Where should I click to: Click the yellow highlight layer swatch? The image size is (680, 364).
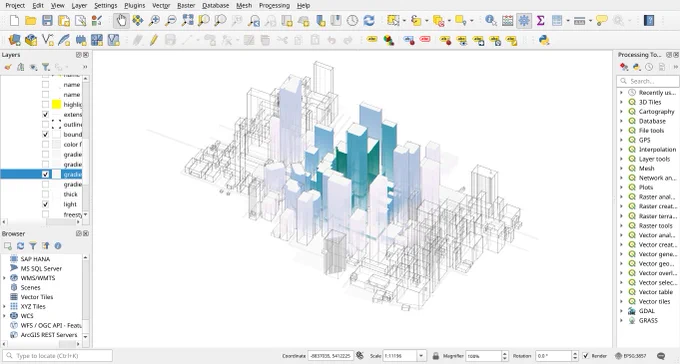(x=56, y=105)
